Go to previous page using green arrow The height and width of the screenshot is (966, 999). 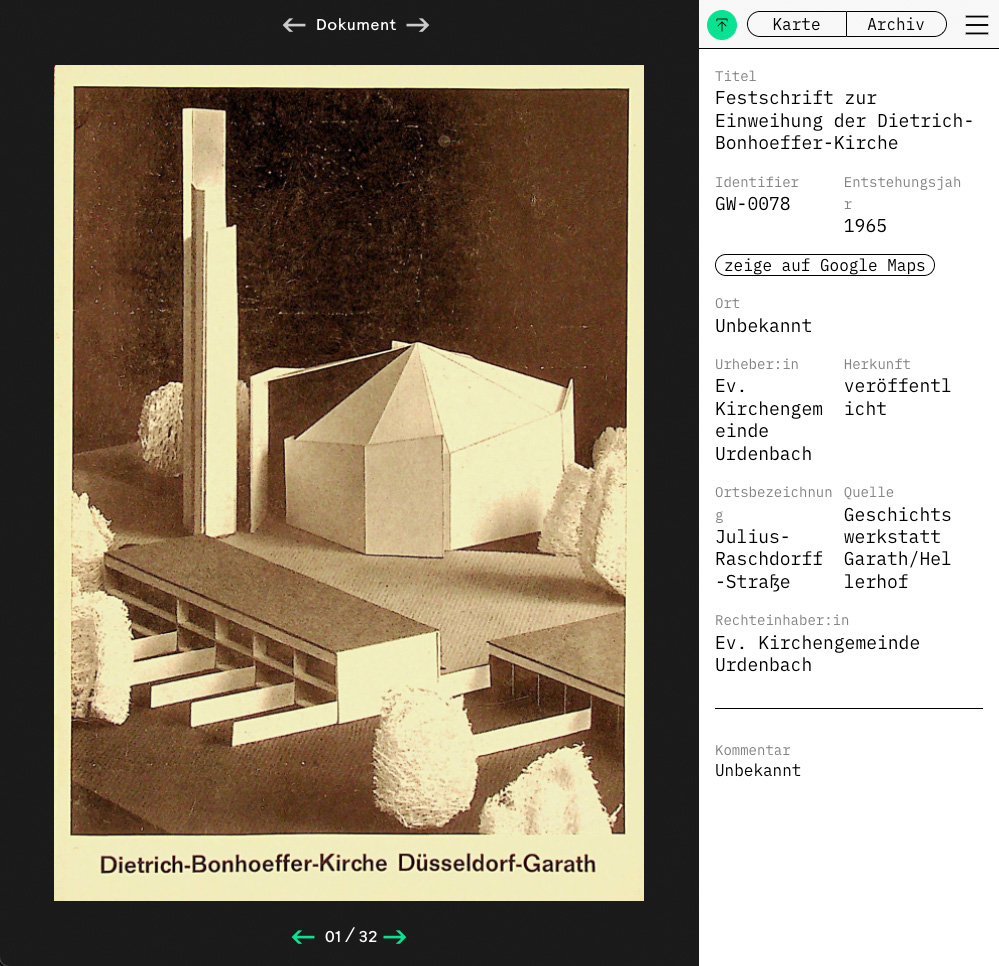(x=303, y=937)
